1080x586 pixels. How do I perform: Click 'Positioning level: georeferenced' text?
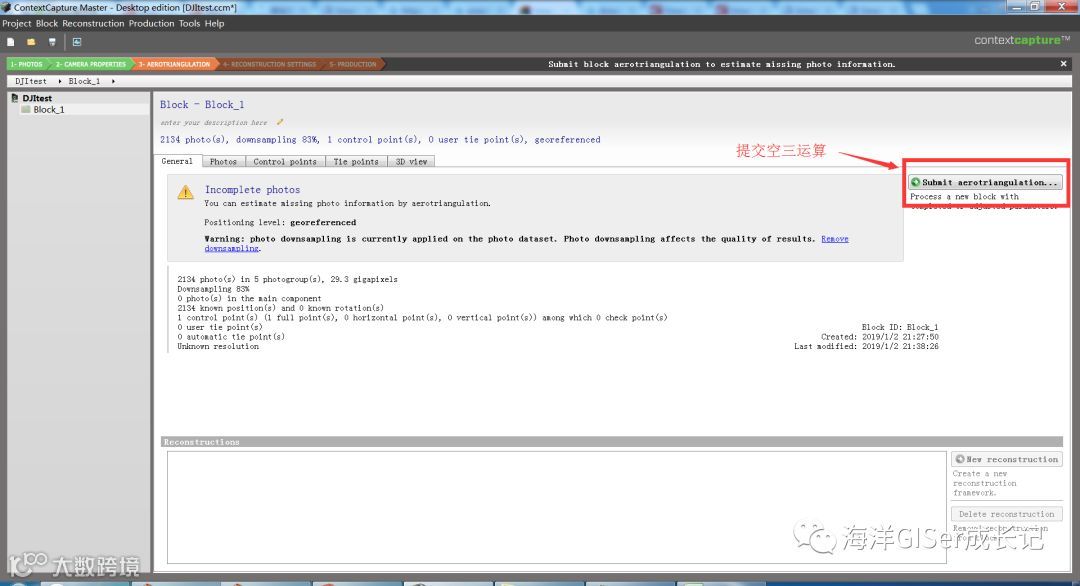[280, 222]
